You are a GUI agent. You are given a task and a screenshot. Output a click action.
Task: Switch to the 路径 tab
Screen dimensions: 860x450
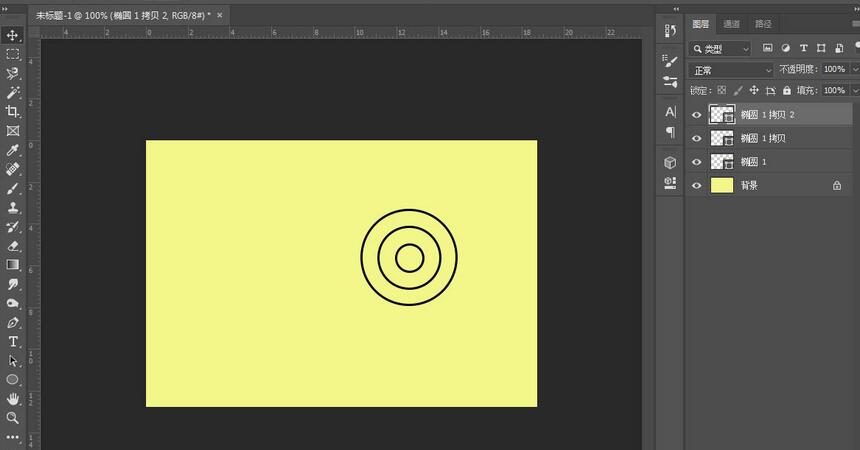click(x=763, y=24)
